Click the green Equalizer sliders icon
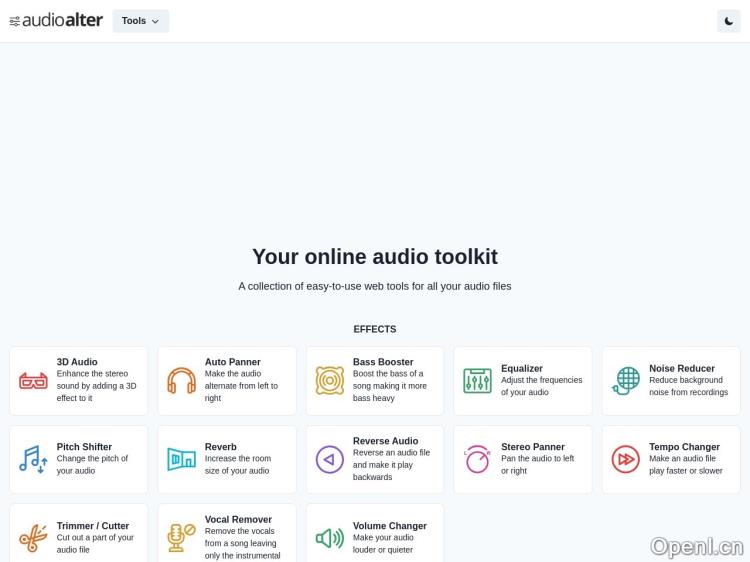 pos(477,381)
